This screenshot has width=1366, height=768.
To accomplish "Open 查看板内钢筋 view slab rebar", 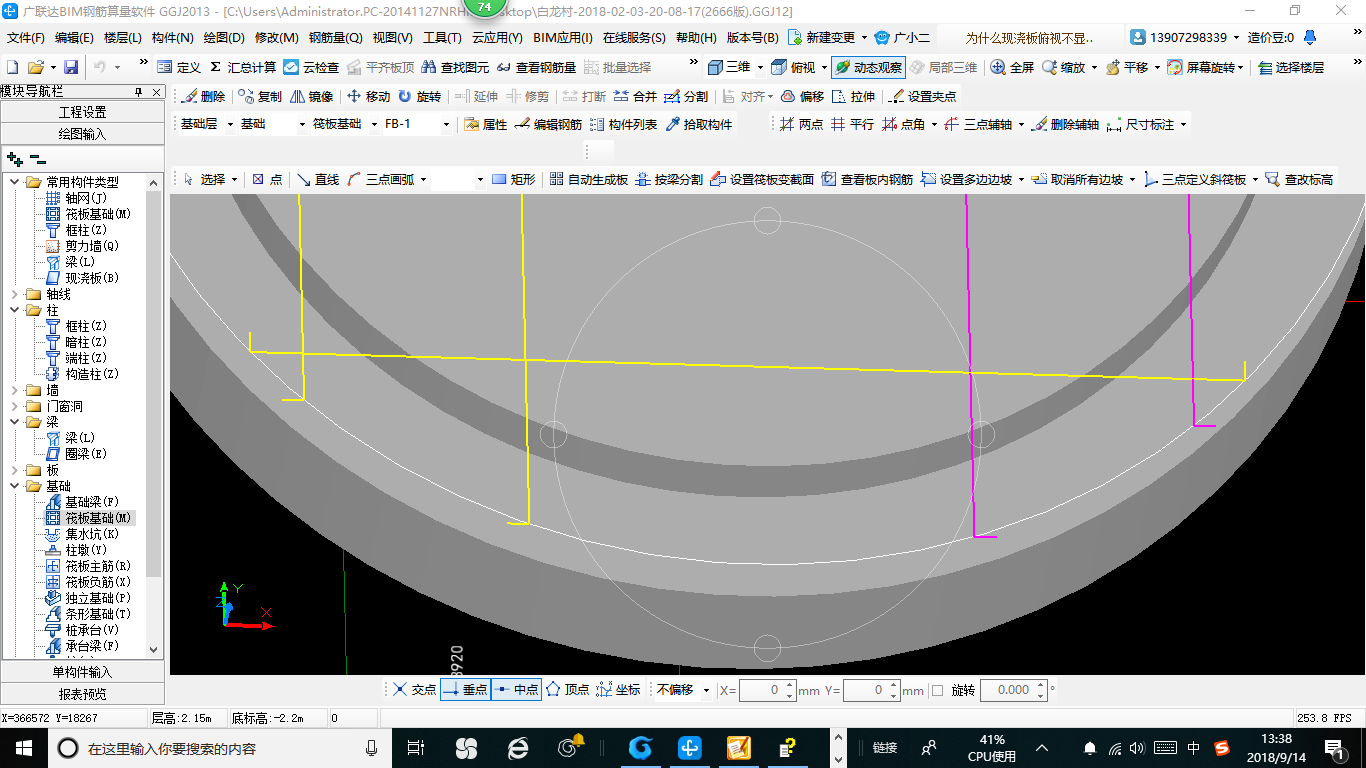I will 867,180.
